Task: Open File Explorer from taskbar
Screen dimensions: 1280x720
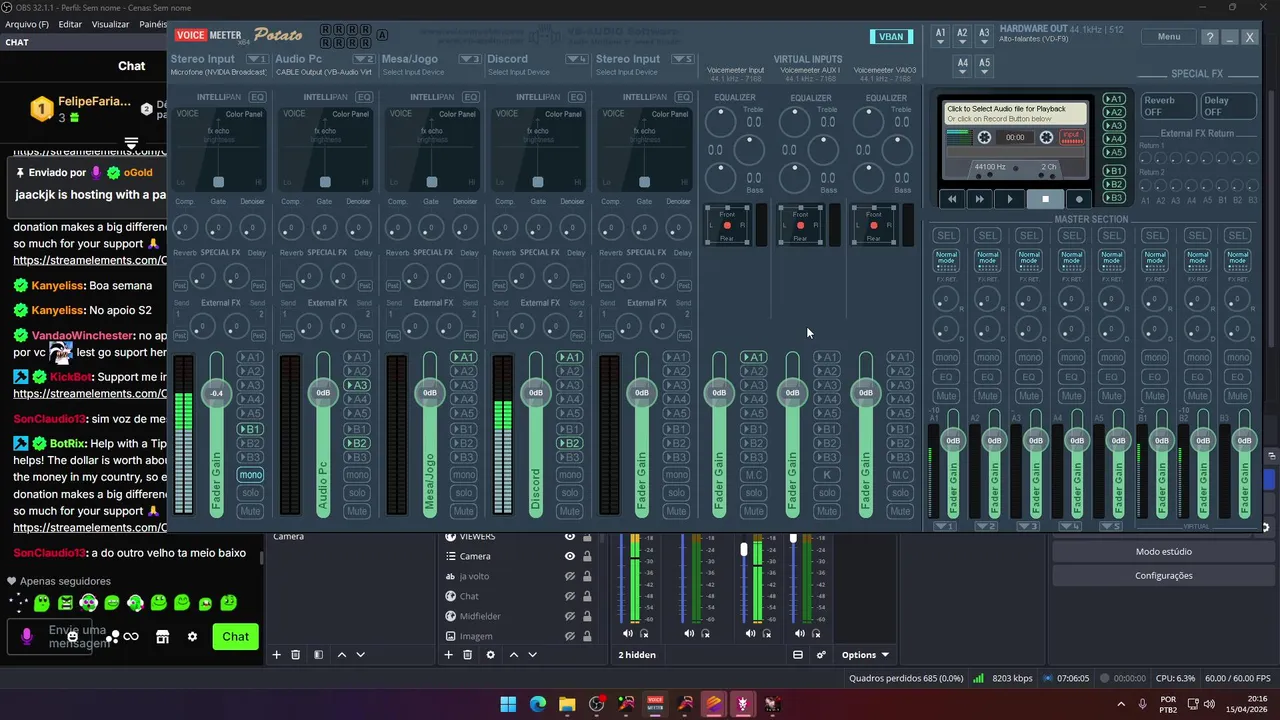Action: coord(567,704)
